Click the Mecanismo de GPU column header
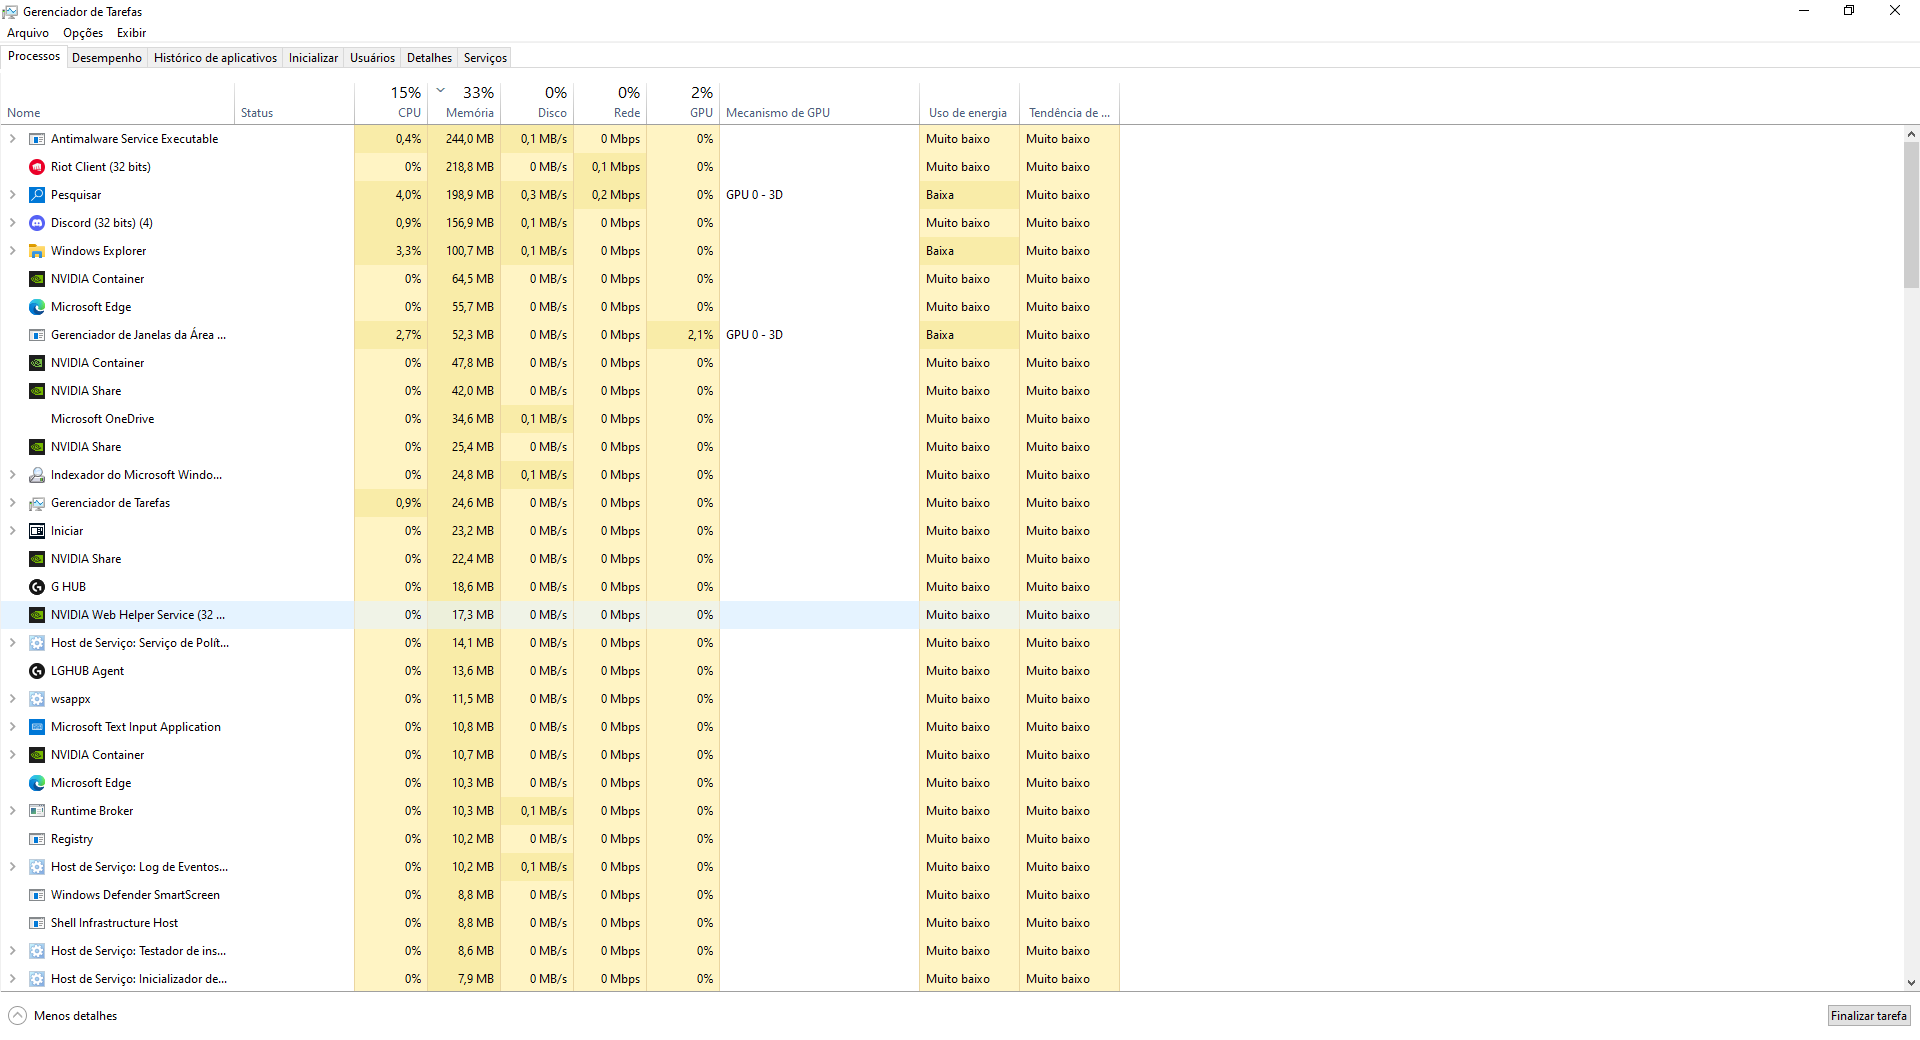1920x1040 pixels. pos(819,102)
